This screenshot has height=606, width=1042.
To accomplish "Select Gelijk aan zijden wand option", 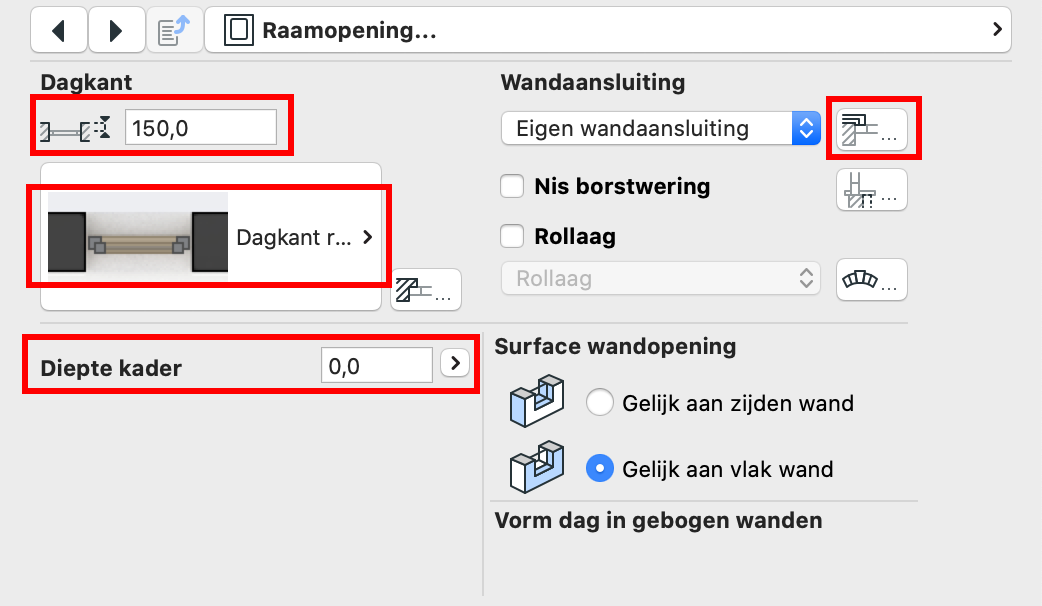I will (x=599, y=403).
